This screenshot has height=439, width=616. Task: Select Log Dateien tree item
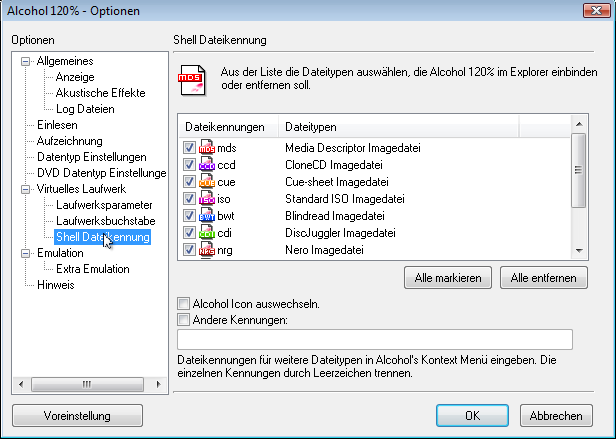pos(85,109)
